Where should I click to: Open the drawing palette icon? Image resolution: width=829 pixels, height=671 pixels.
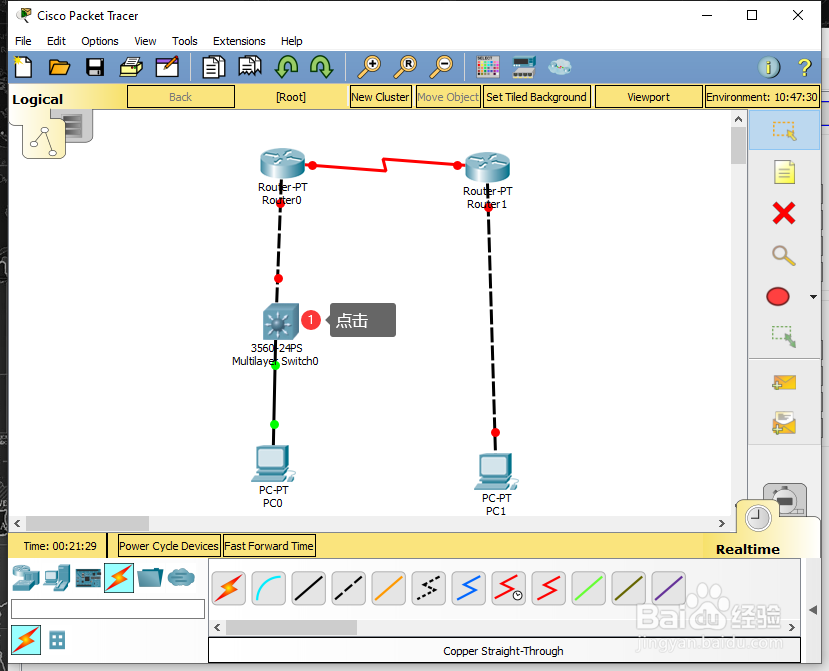click(x=487, y=67)
